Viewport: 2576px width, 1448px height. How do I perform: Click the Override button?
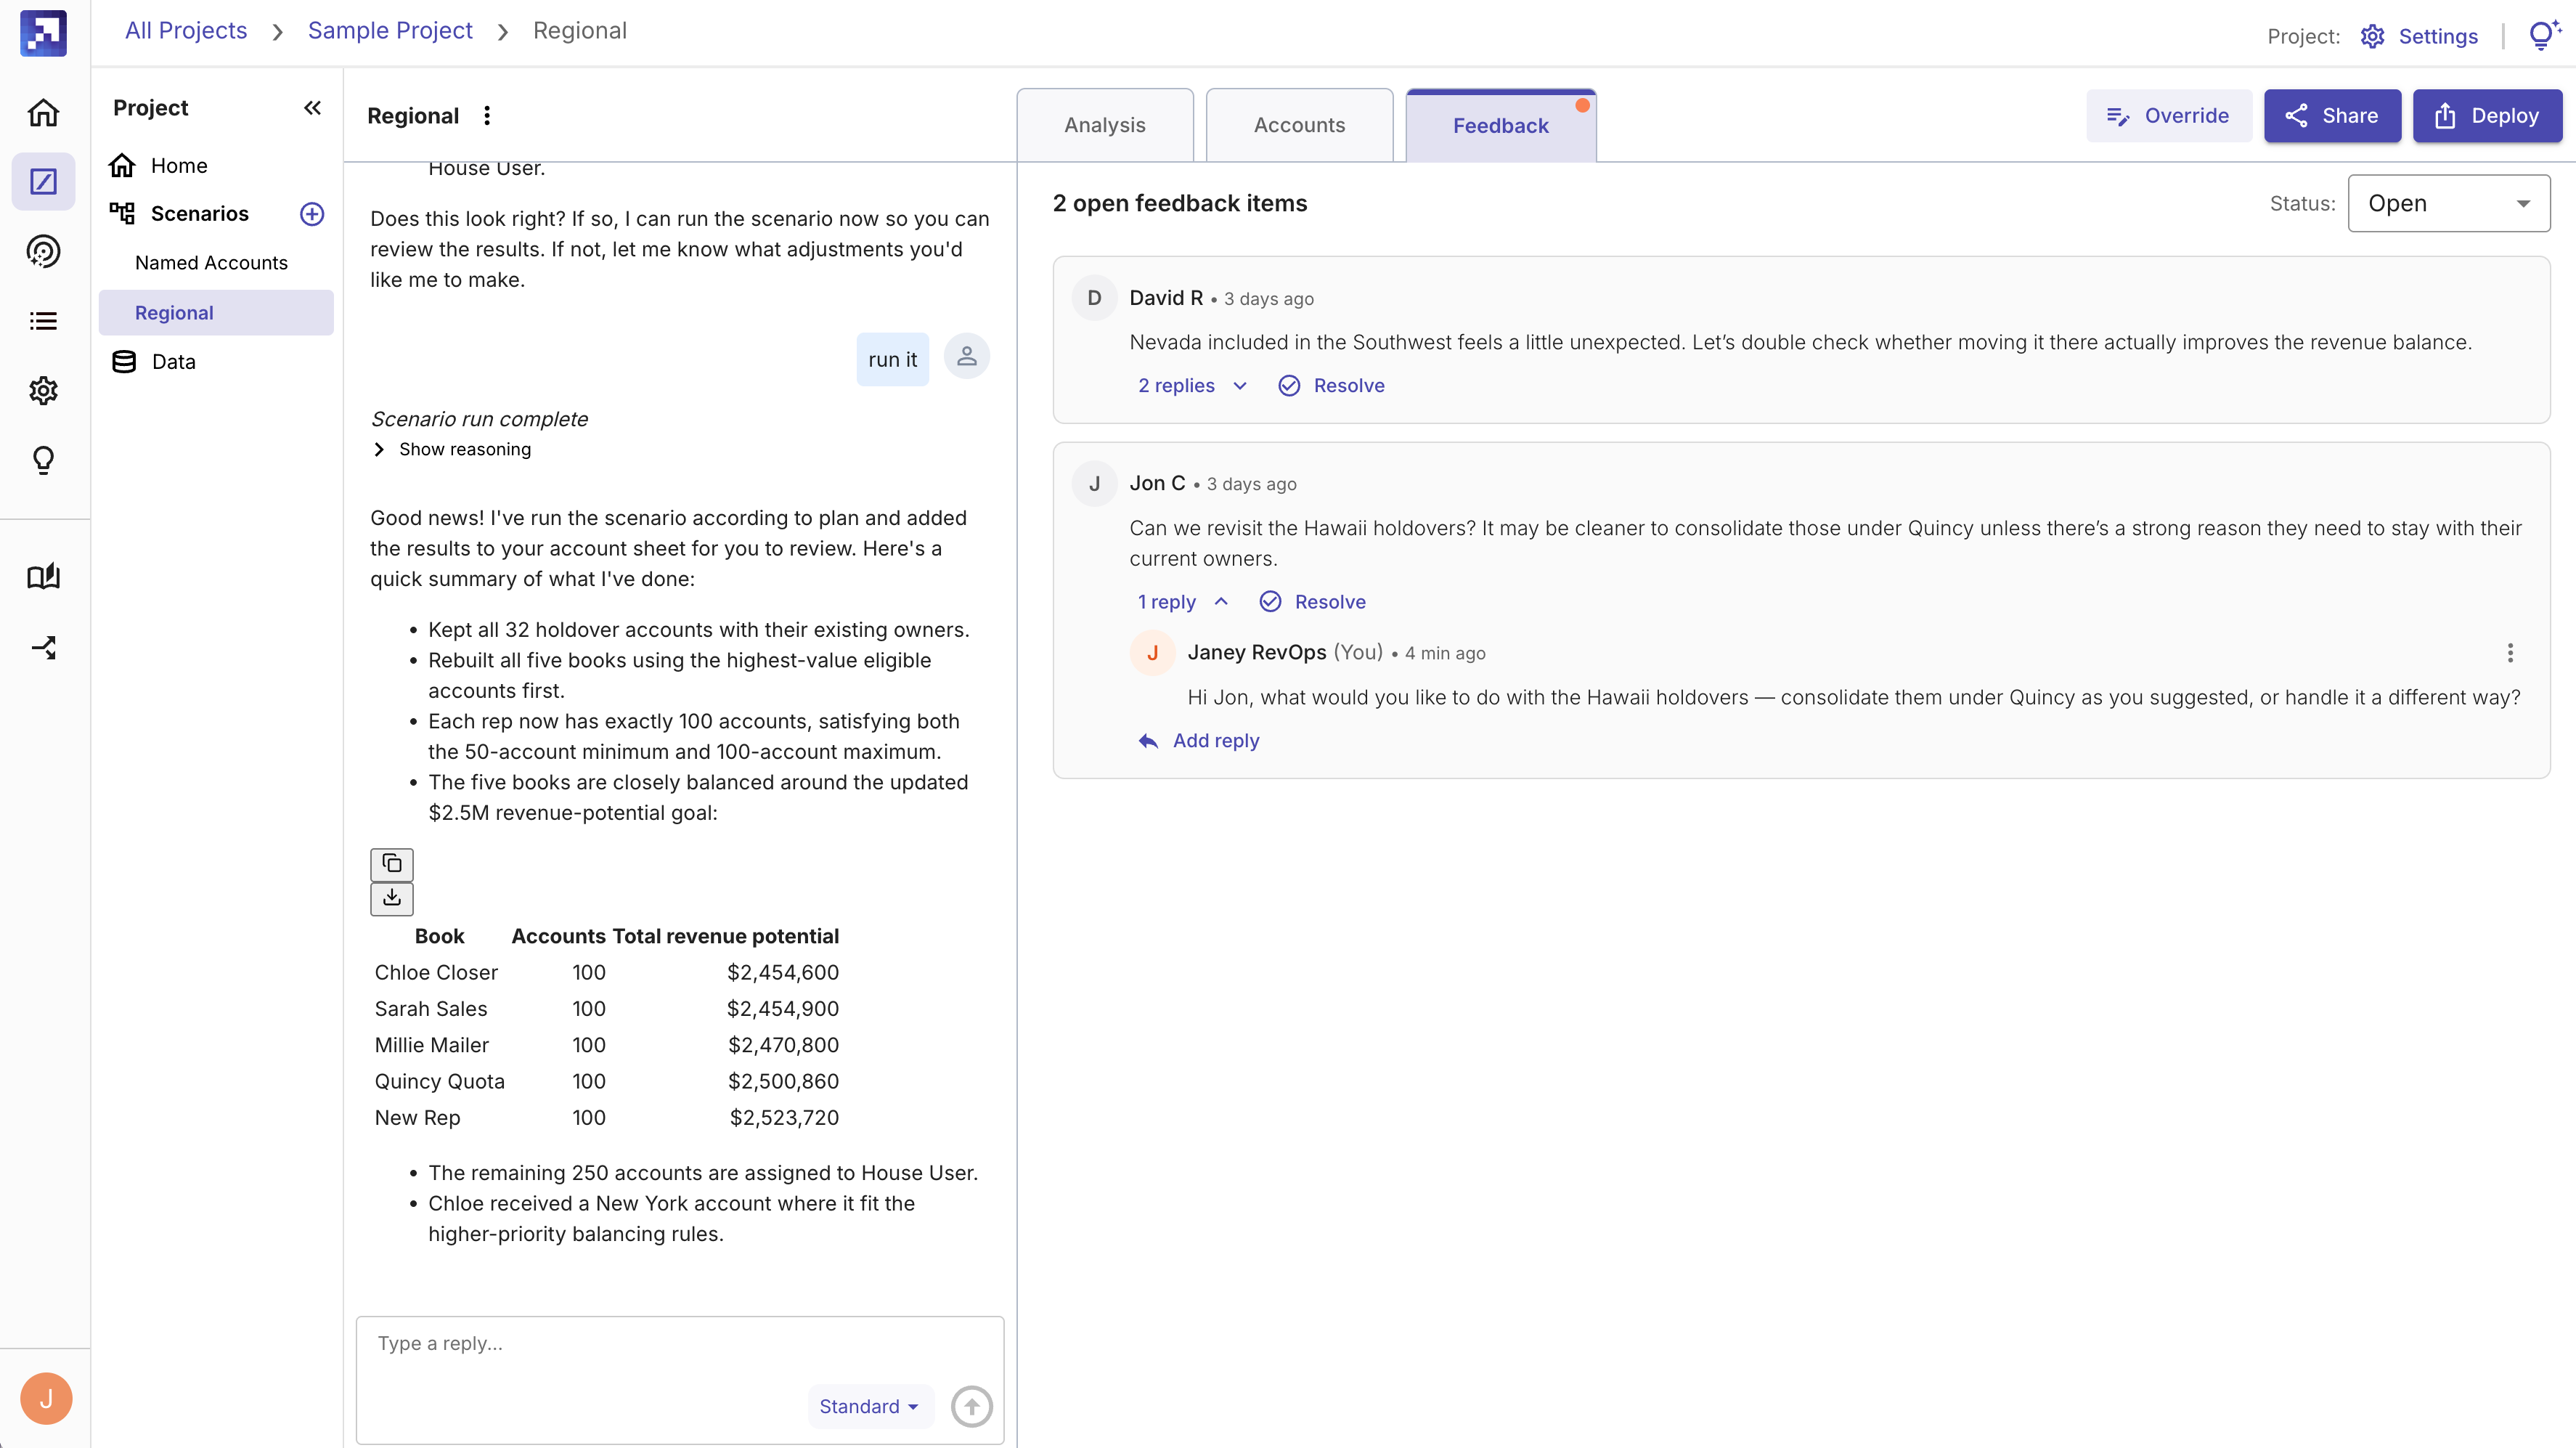coord(2168,115)
